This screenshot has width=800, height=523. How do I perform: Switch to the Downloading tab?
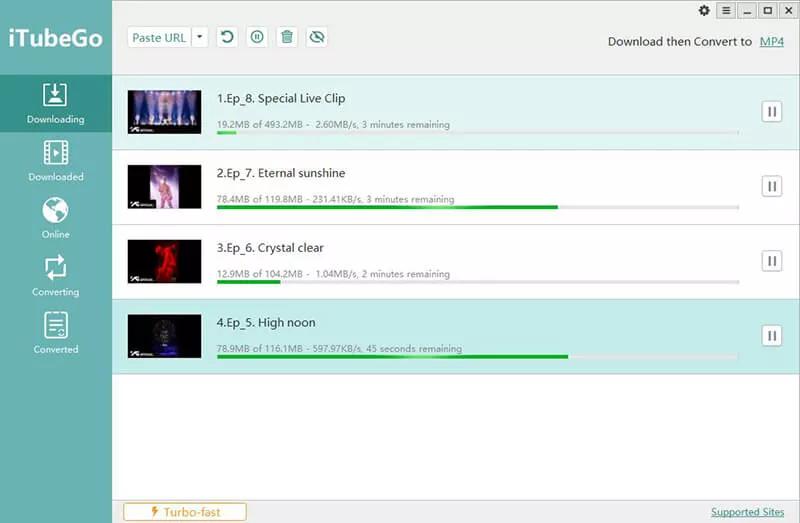[56, 104]
